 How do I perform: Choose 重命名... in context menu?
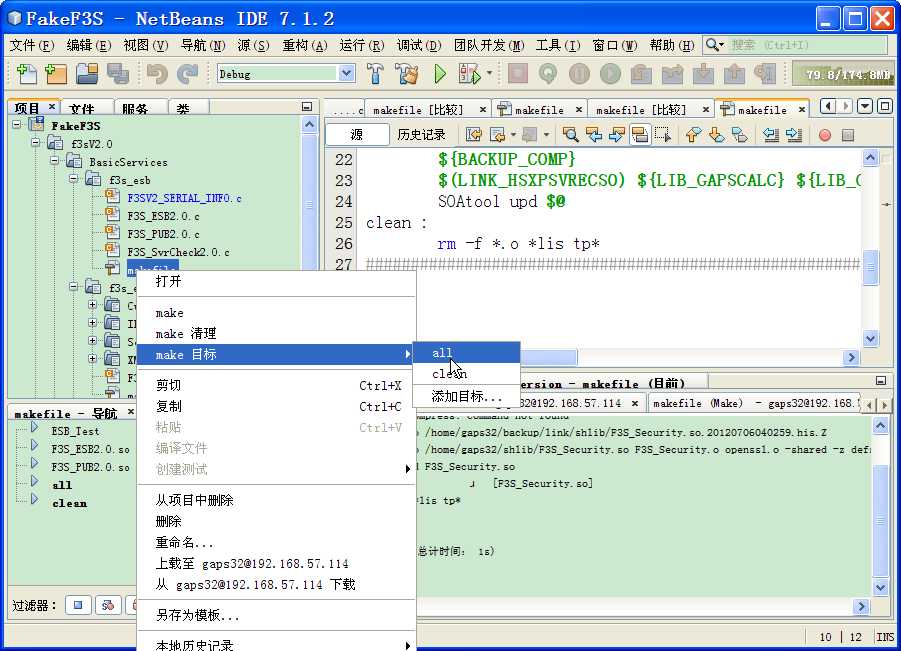click(x=276, y=542)
